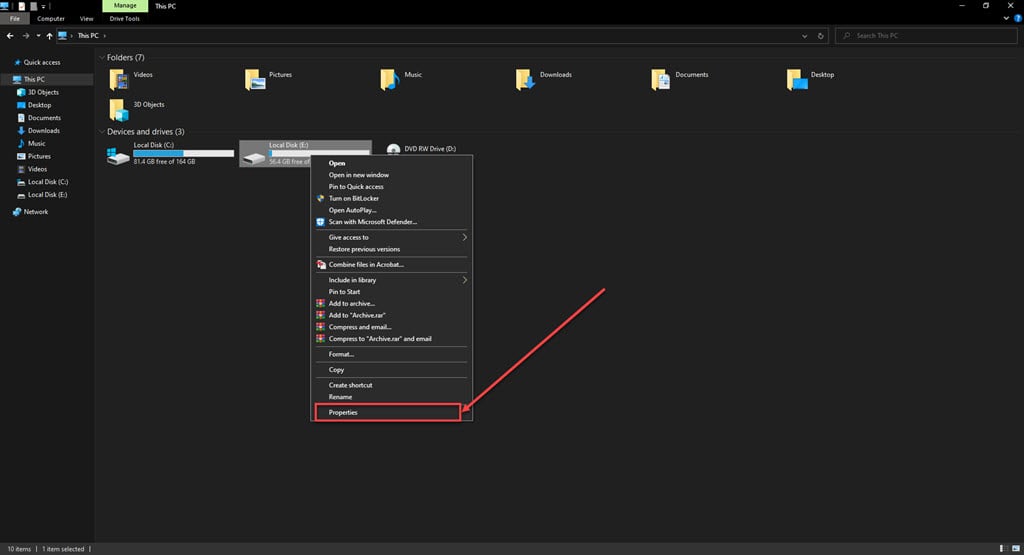1024x555 pixels.
Task: Switch to large icons view in status bar
Action: (x=1016, y=548)
